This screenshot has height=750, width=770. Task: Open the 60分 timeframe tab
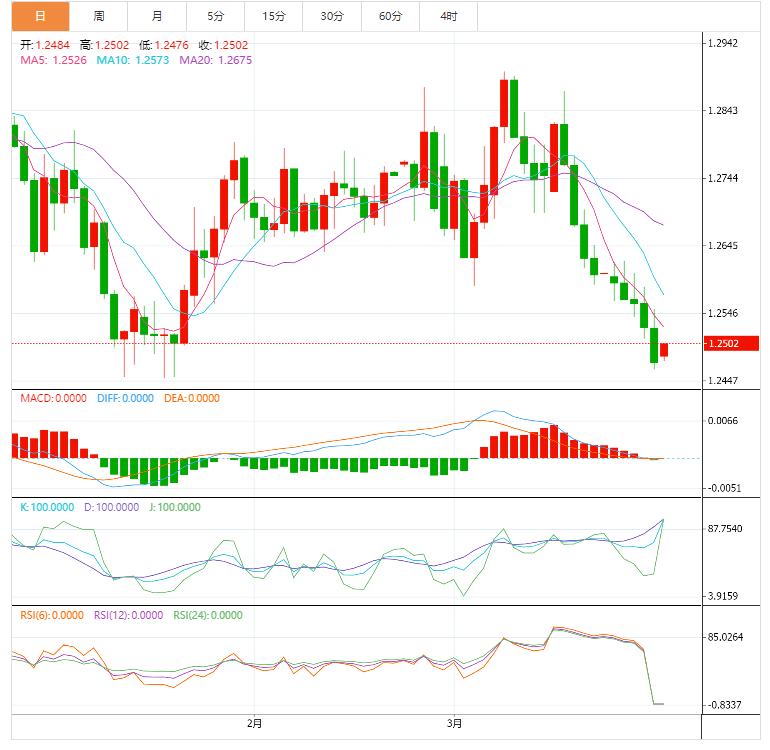pos(391,16)
